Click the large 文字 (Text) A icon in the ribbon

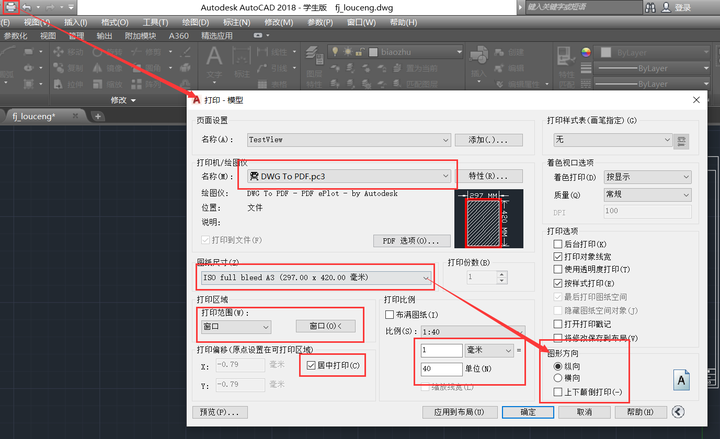[x=214, y=56]
